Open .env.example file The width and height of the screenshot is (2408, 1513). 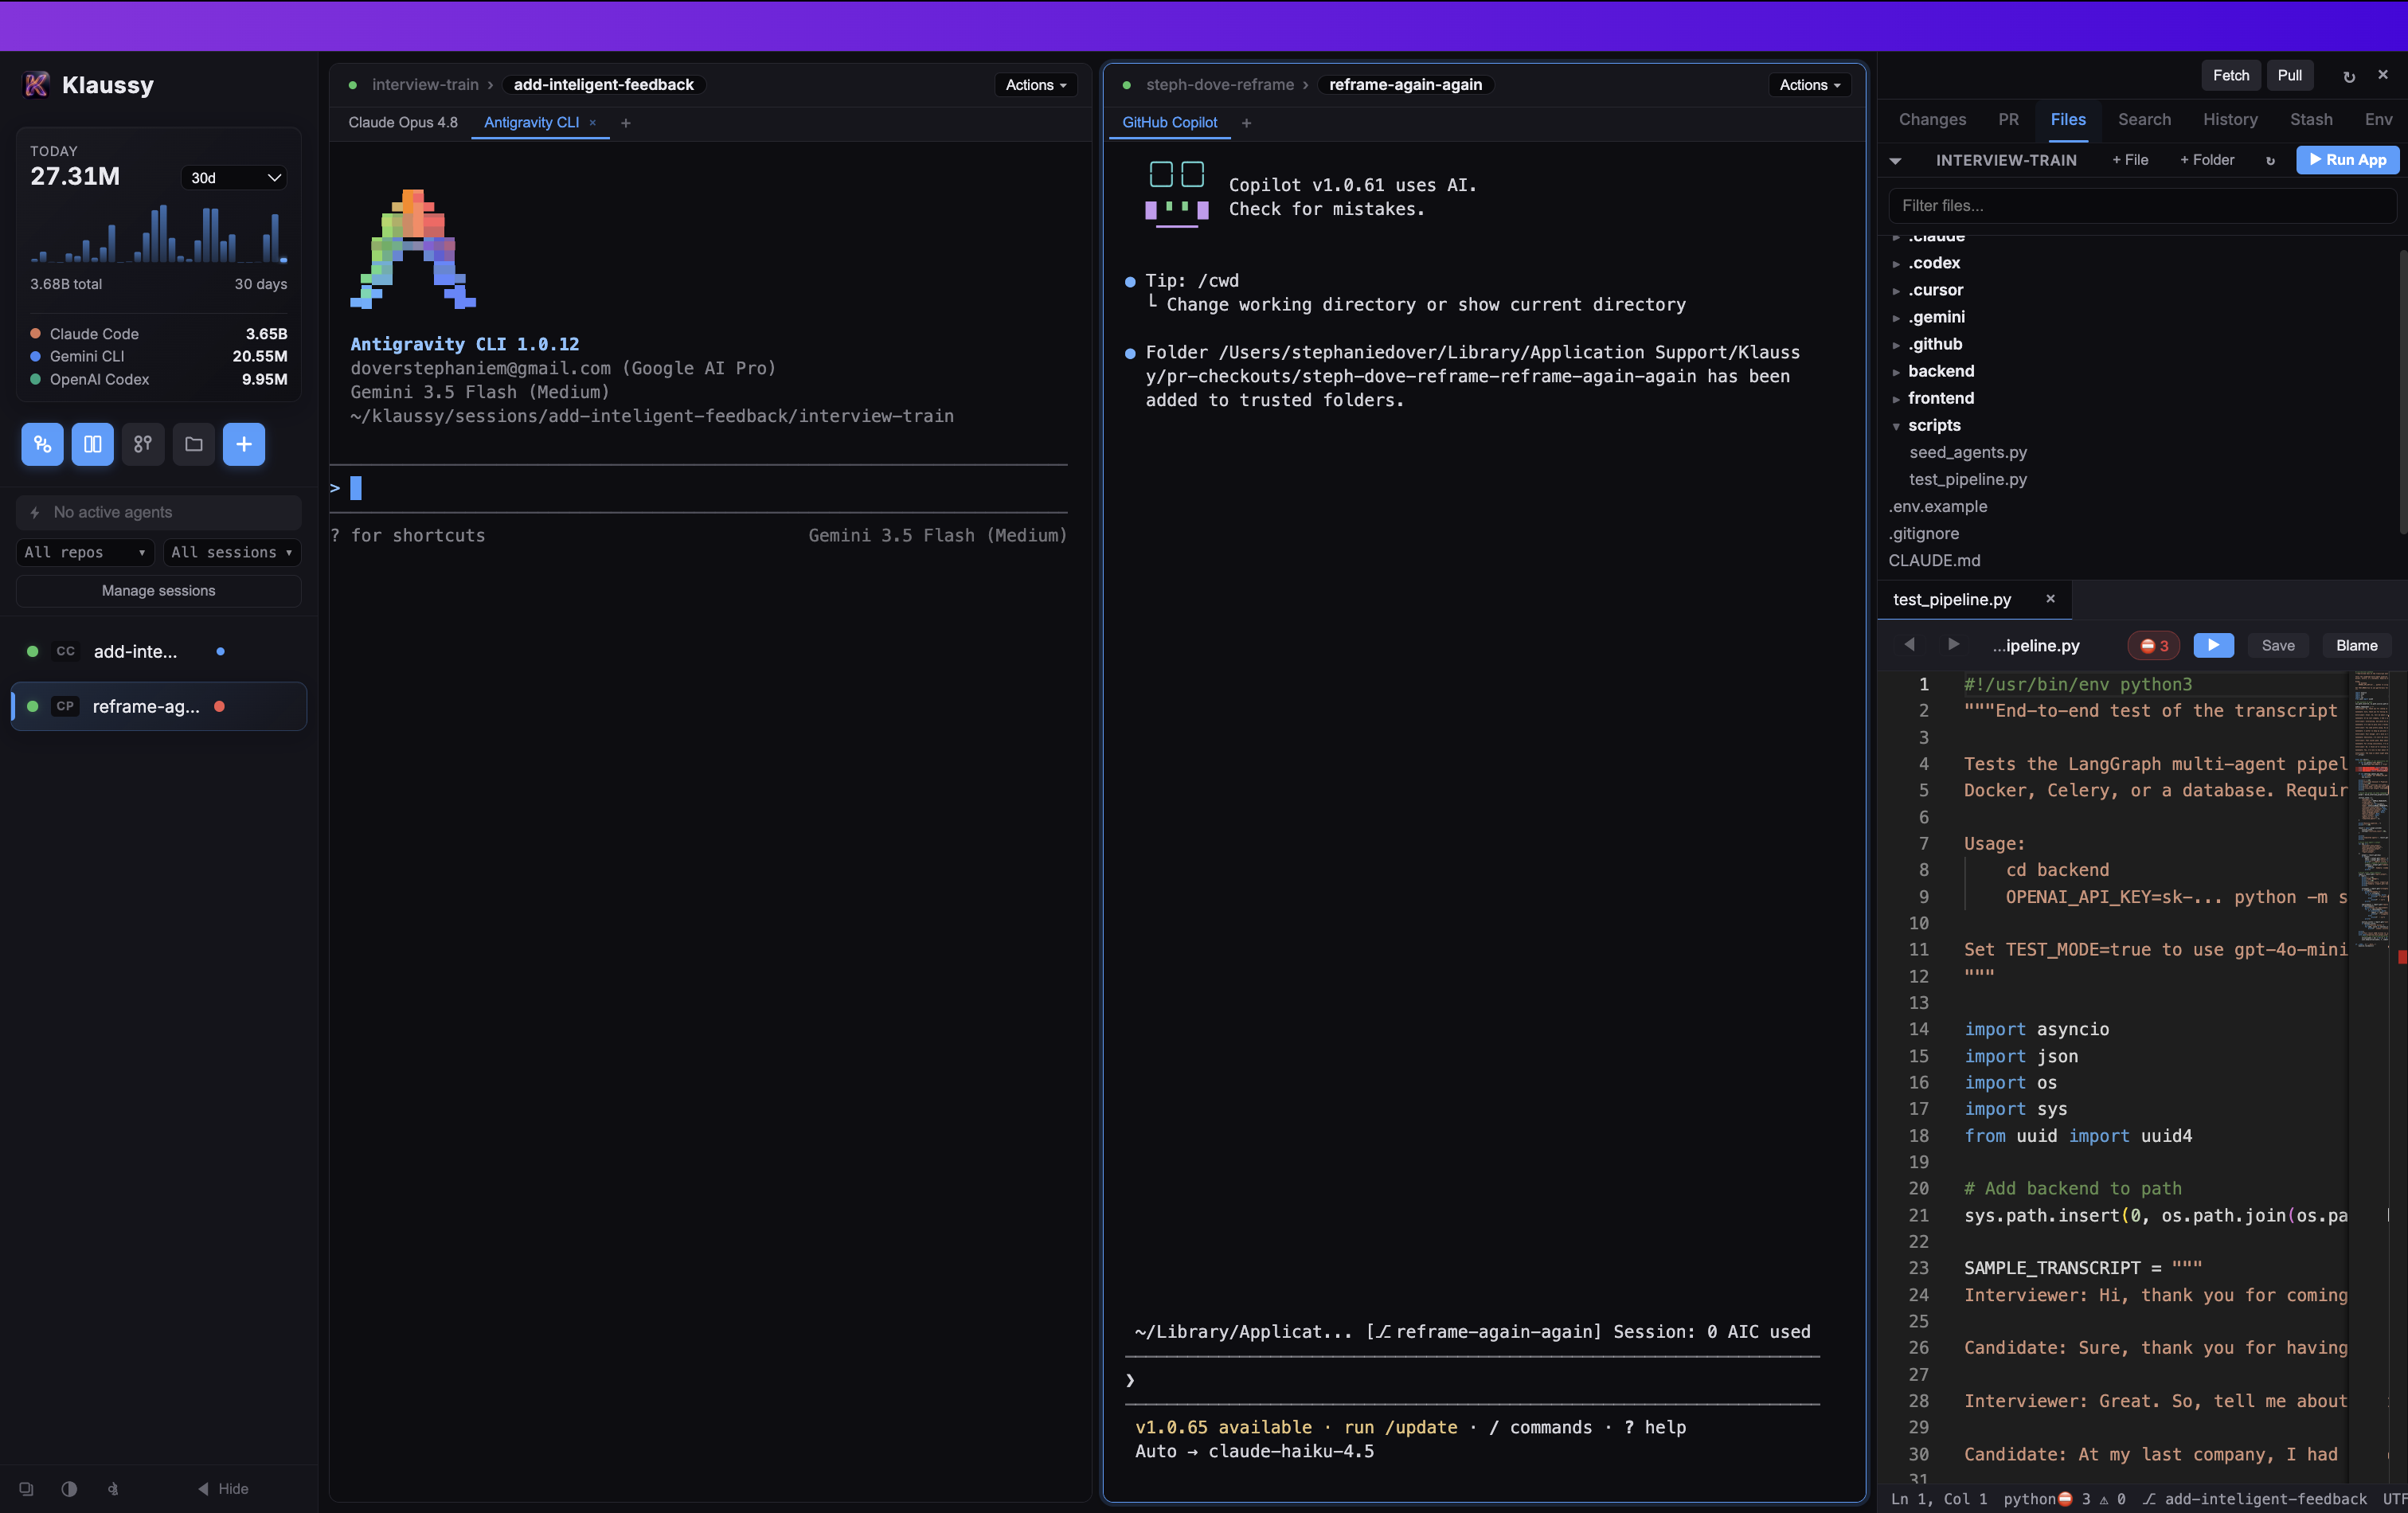click(1937, 506)
